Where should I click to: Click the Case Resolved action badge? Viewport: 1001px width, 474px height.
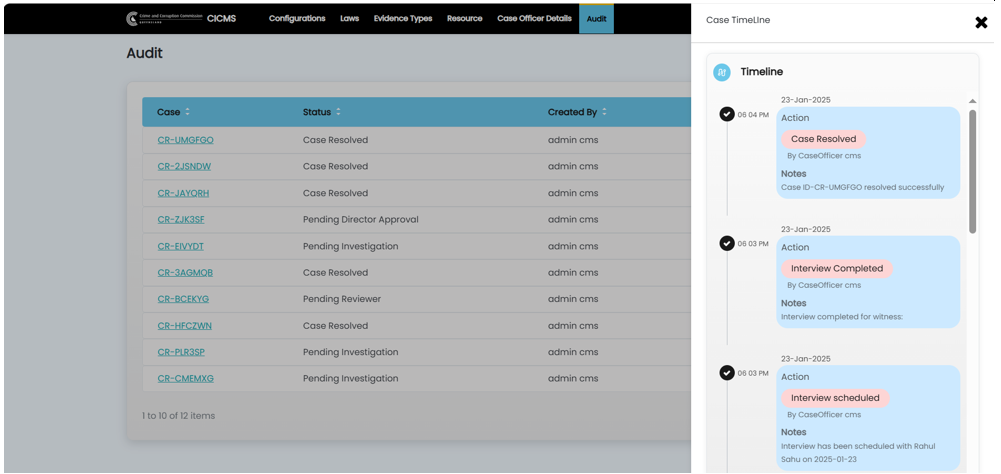click(x=823, y=139)
